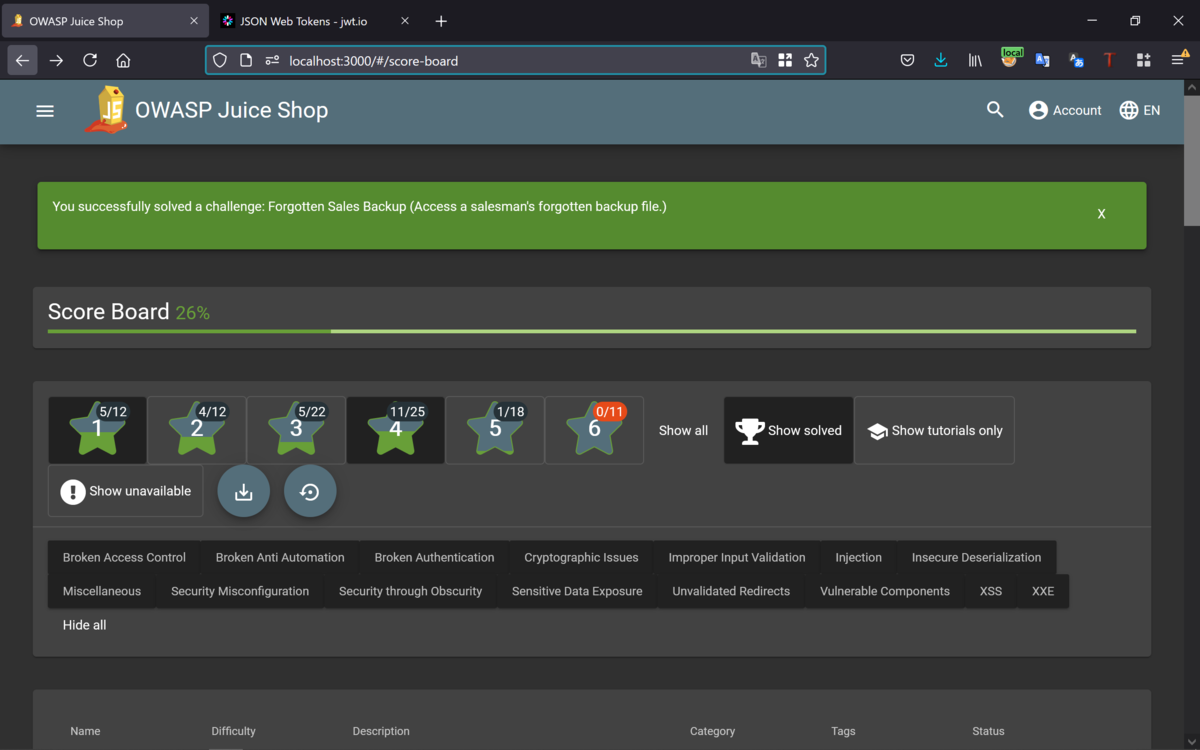
Task: Open a new browser tab
Action: click(441, 21)
